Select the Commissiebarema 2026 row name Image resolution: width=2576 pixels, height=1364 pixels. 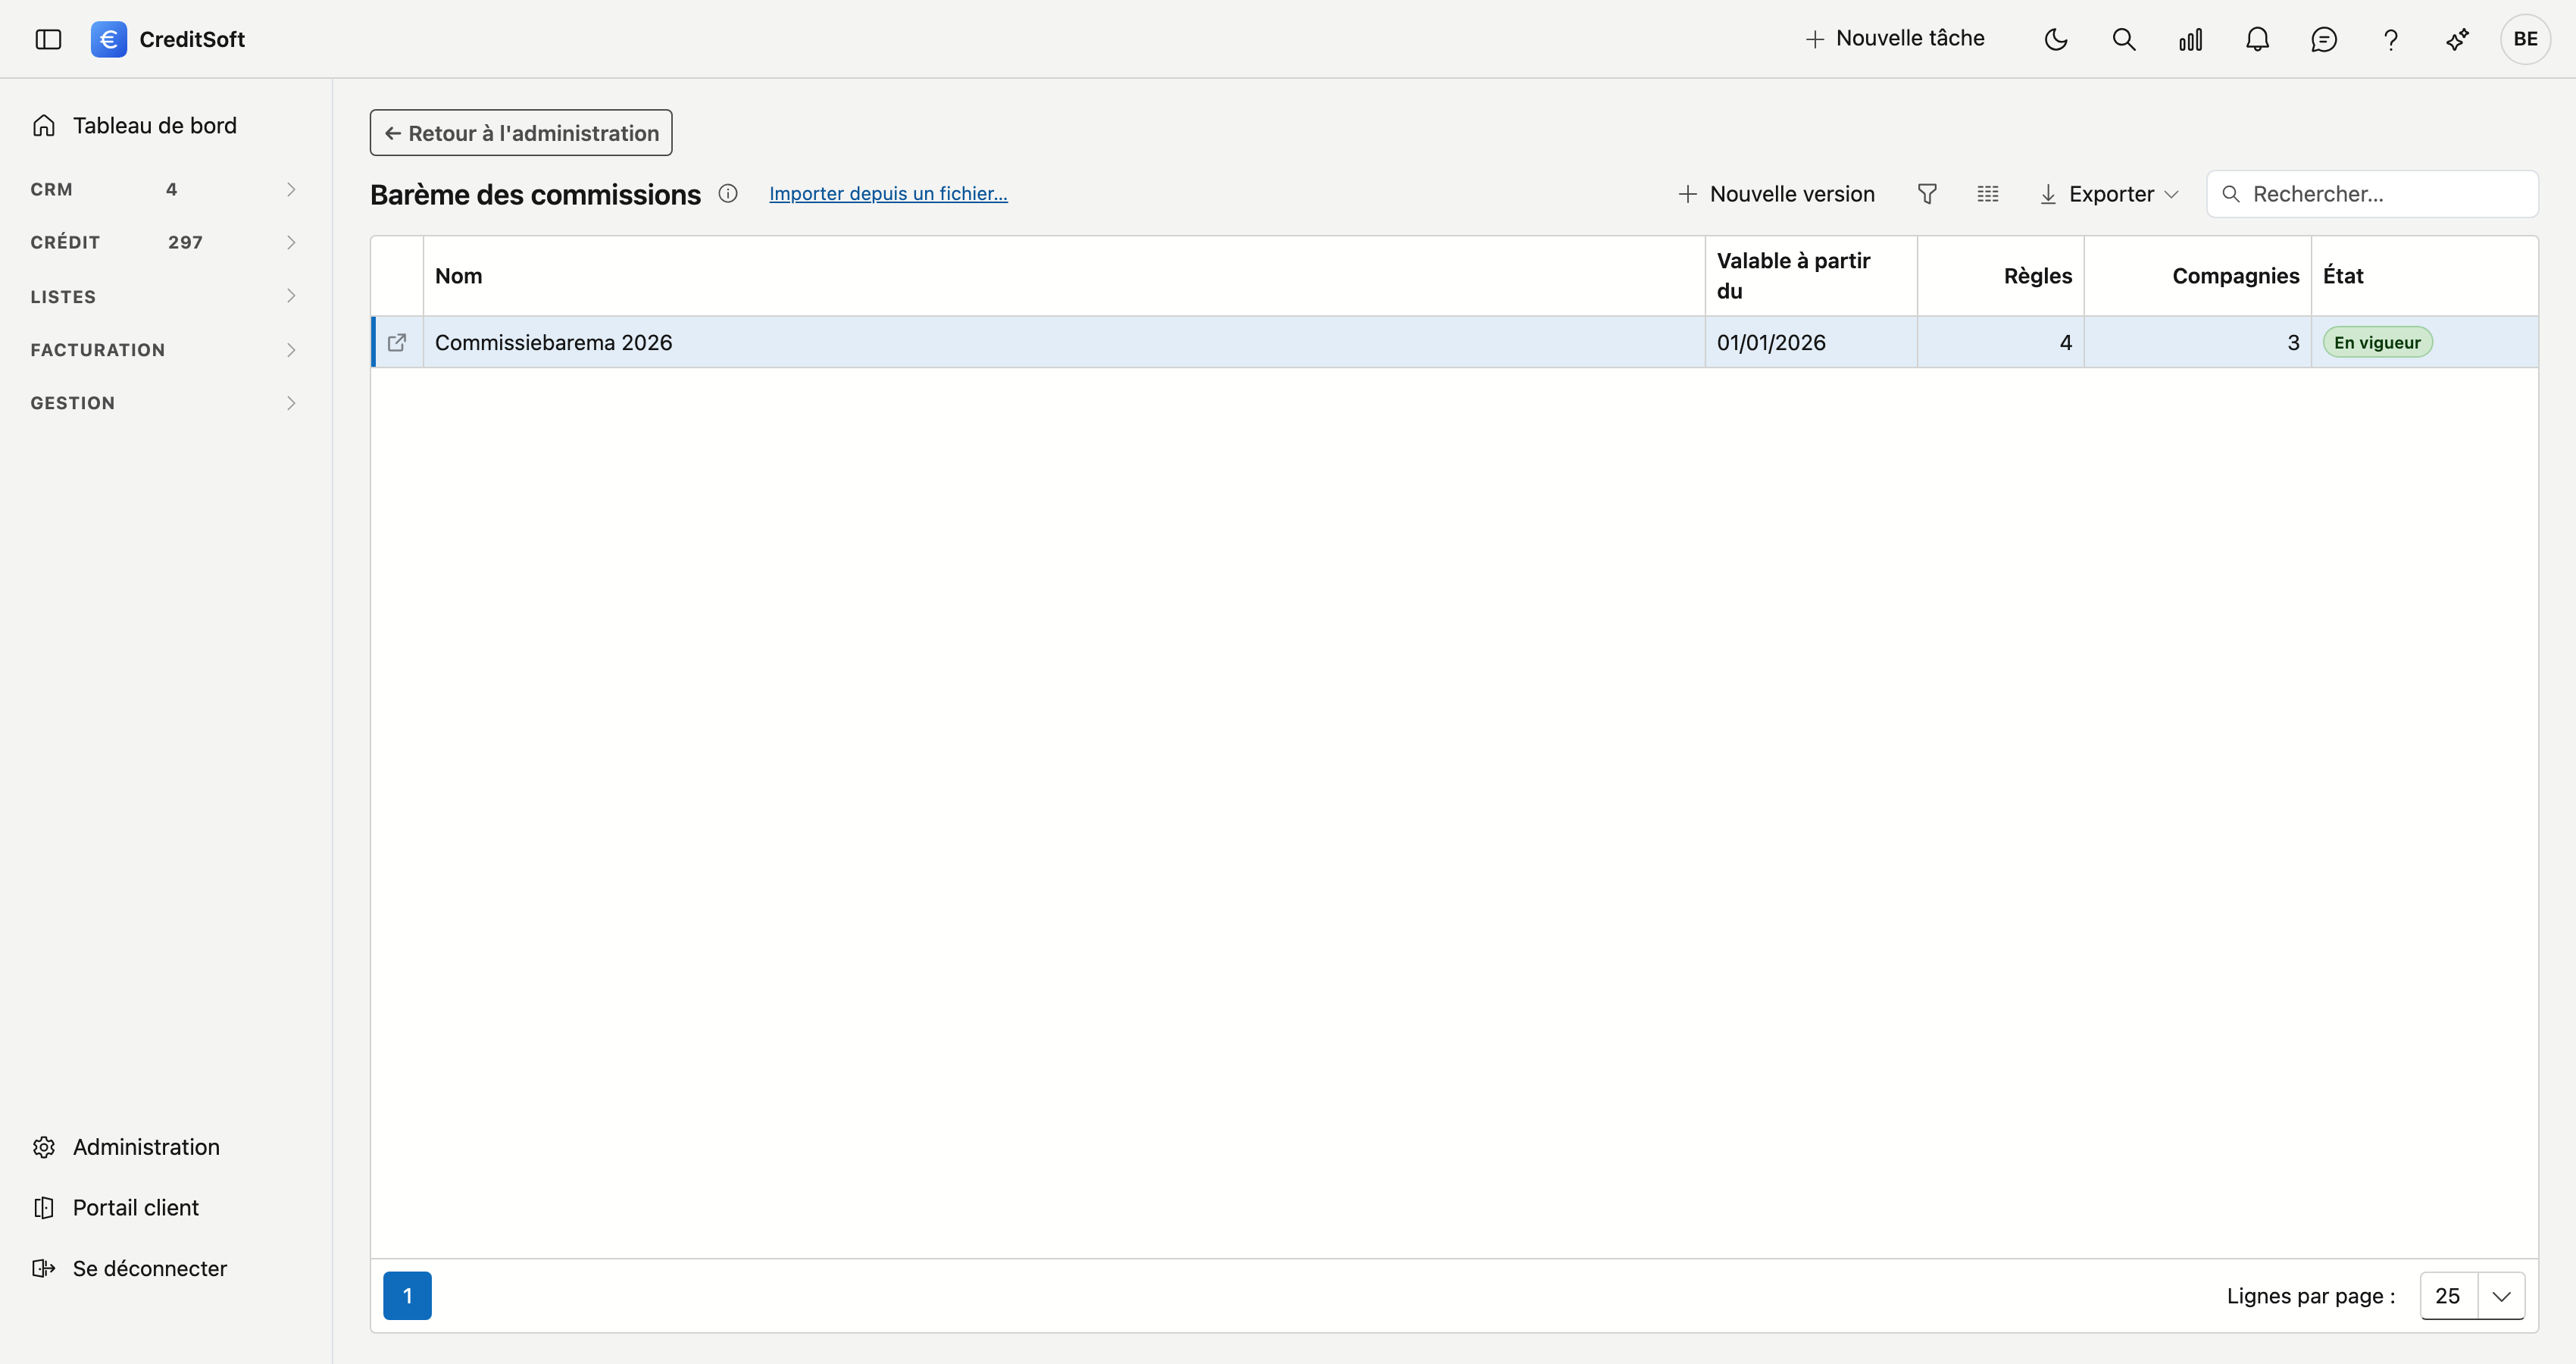coord(553,342)
